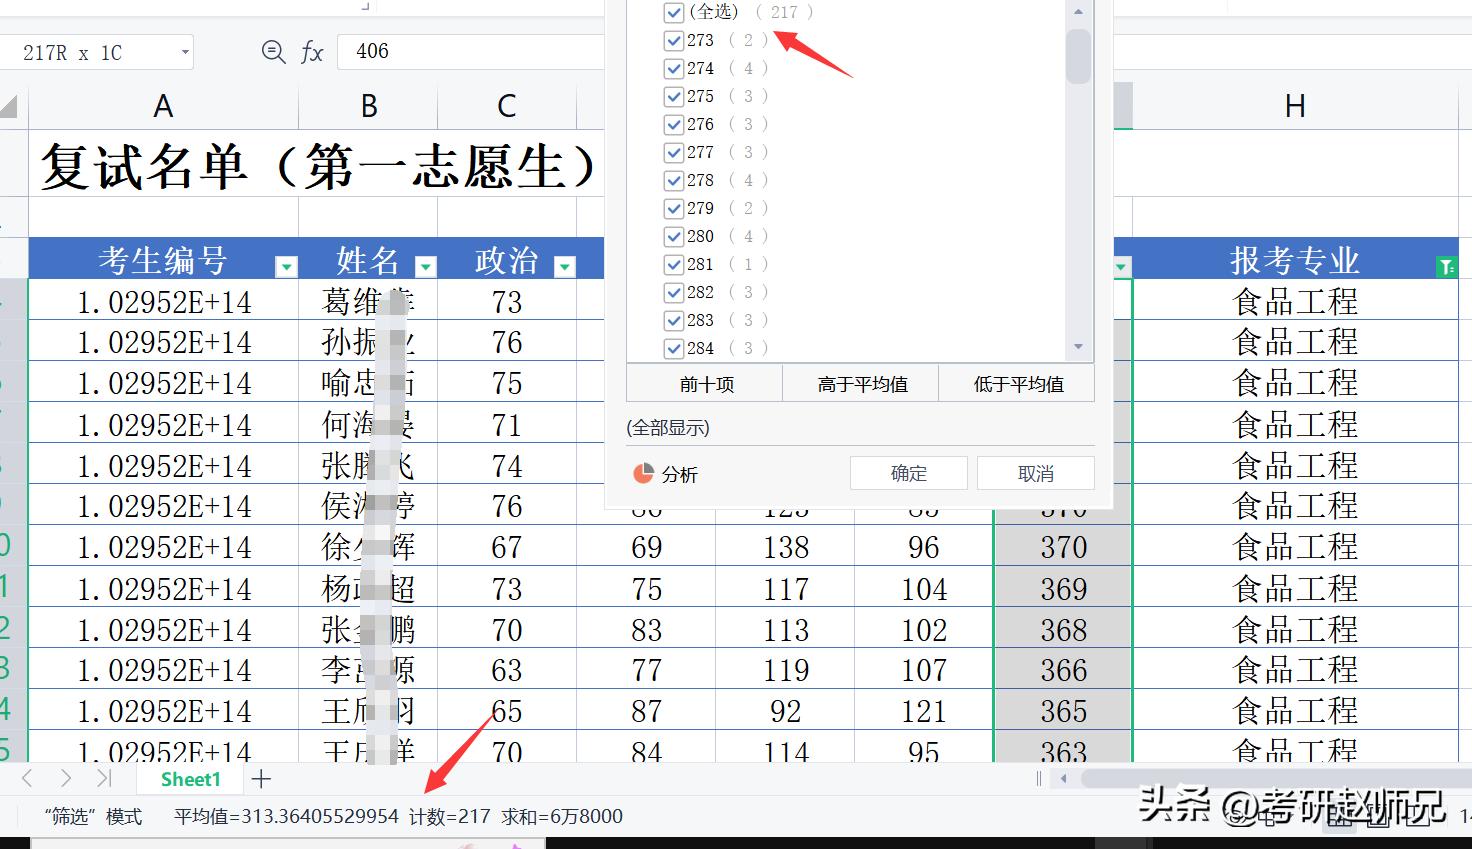Viewport: 1472px width, 849px height.
Task: Click the magnifier search icon beside formula bar
Action: (x=273, y=52)
